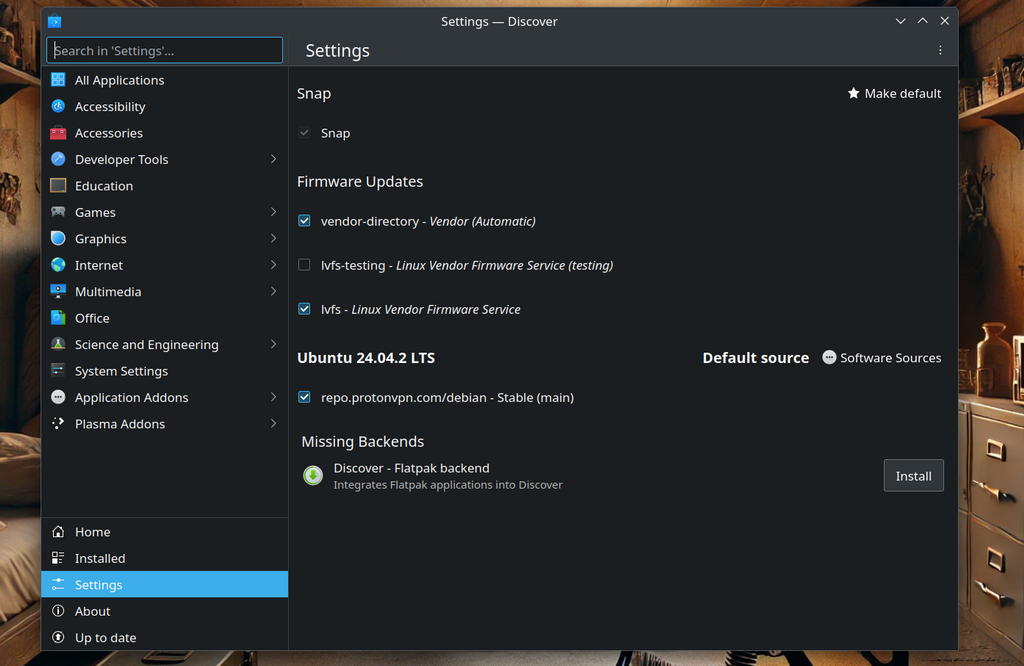This screenshot has width=1024, height=666.
Task: Disable the repo.protonvpn.com repository checkbox
Action: [x=304, y=397]
